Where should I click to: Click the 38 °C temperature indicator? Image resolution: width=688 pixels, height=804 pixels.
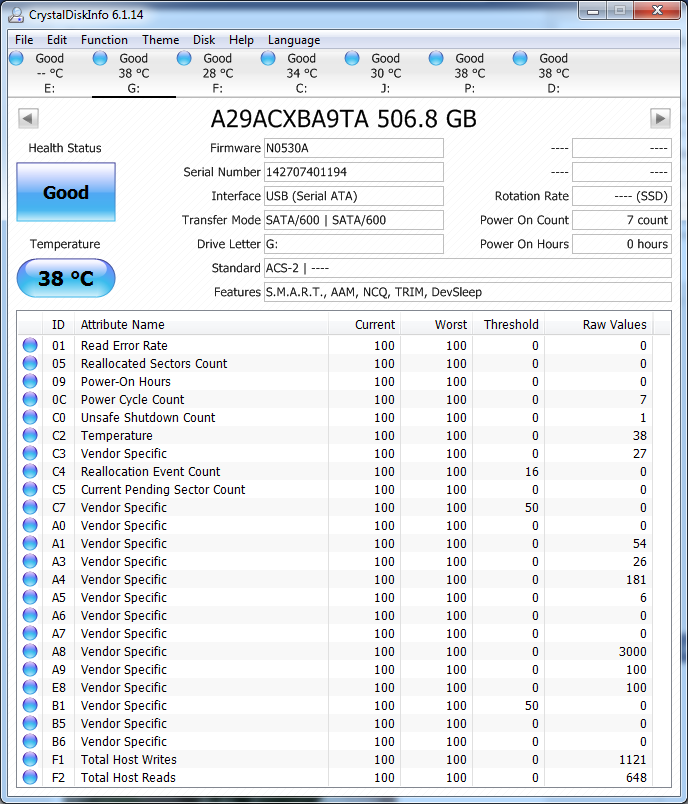[x=66, y=278]
